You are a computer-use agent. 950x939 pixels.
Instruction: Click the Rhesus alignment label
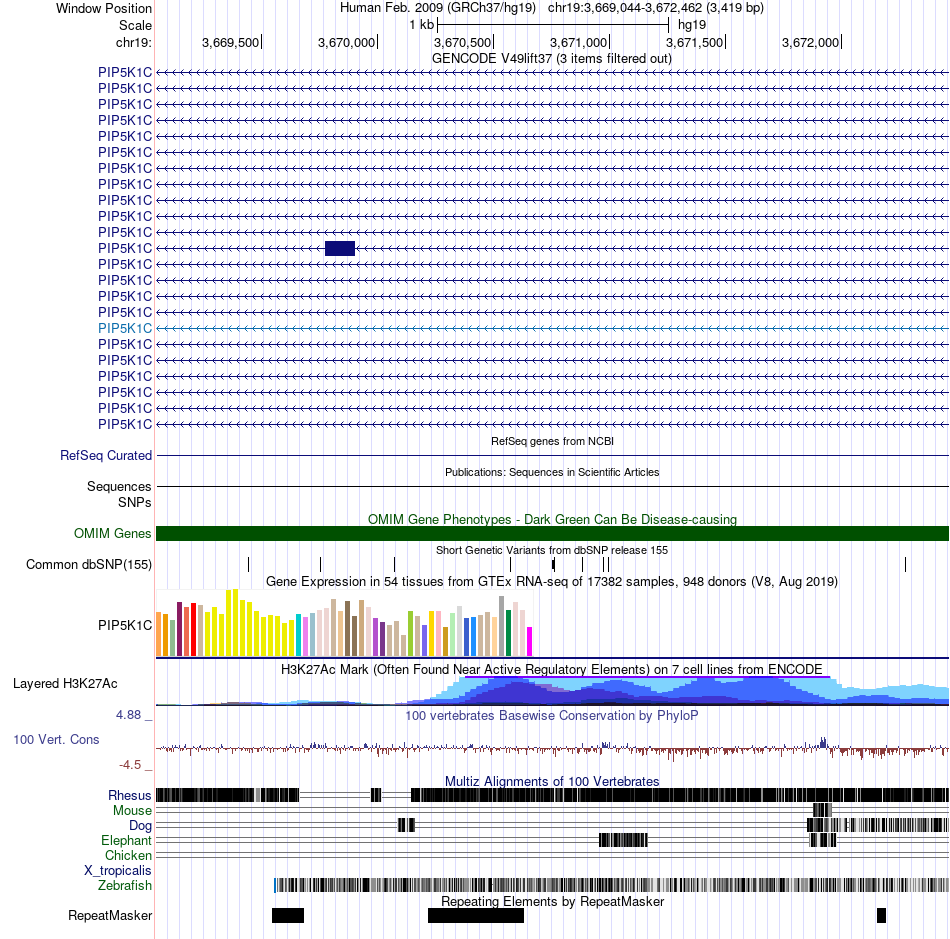pos(130,795)
